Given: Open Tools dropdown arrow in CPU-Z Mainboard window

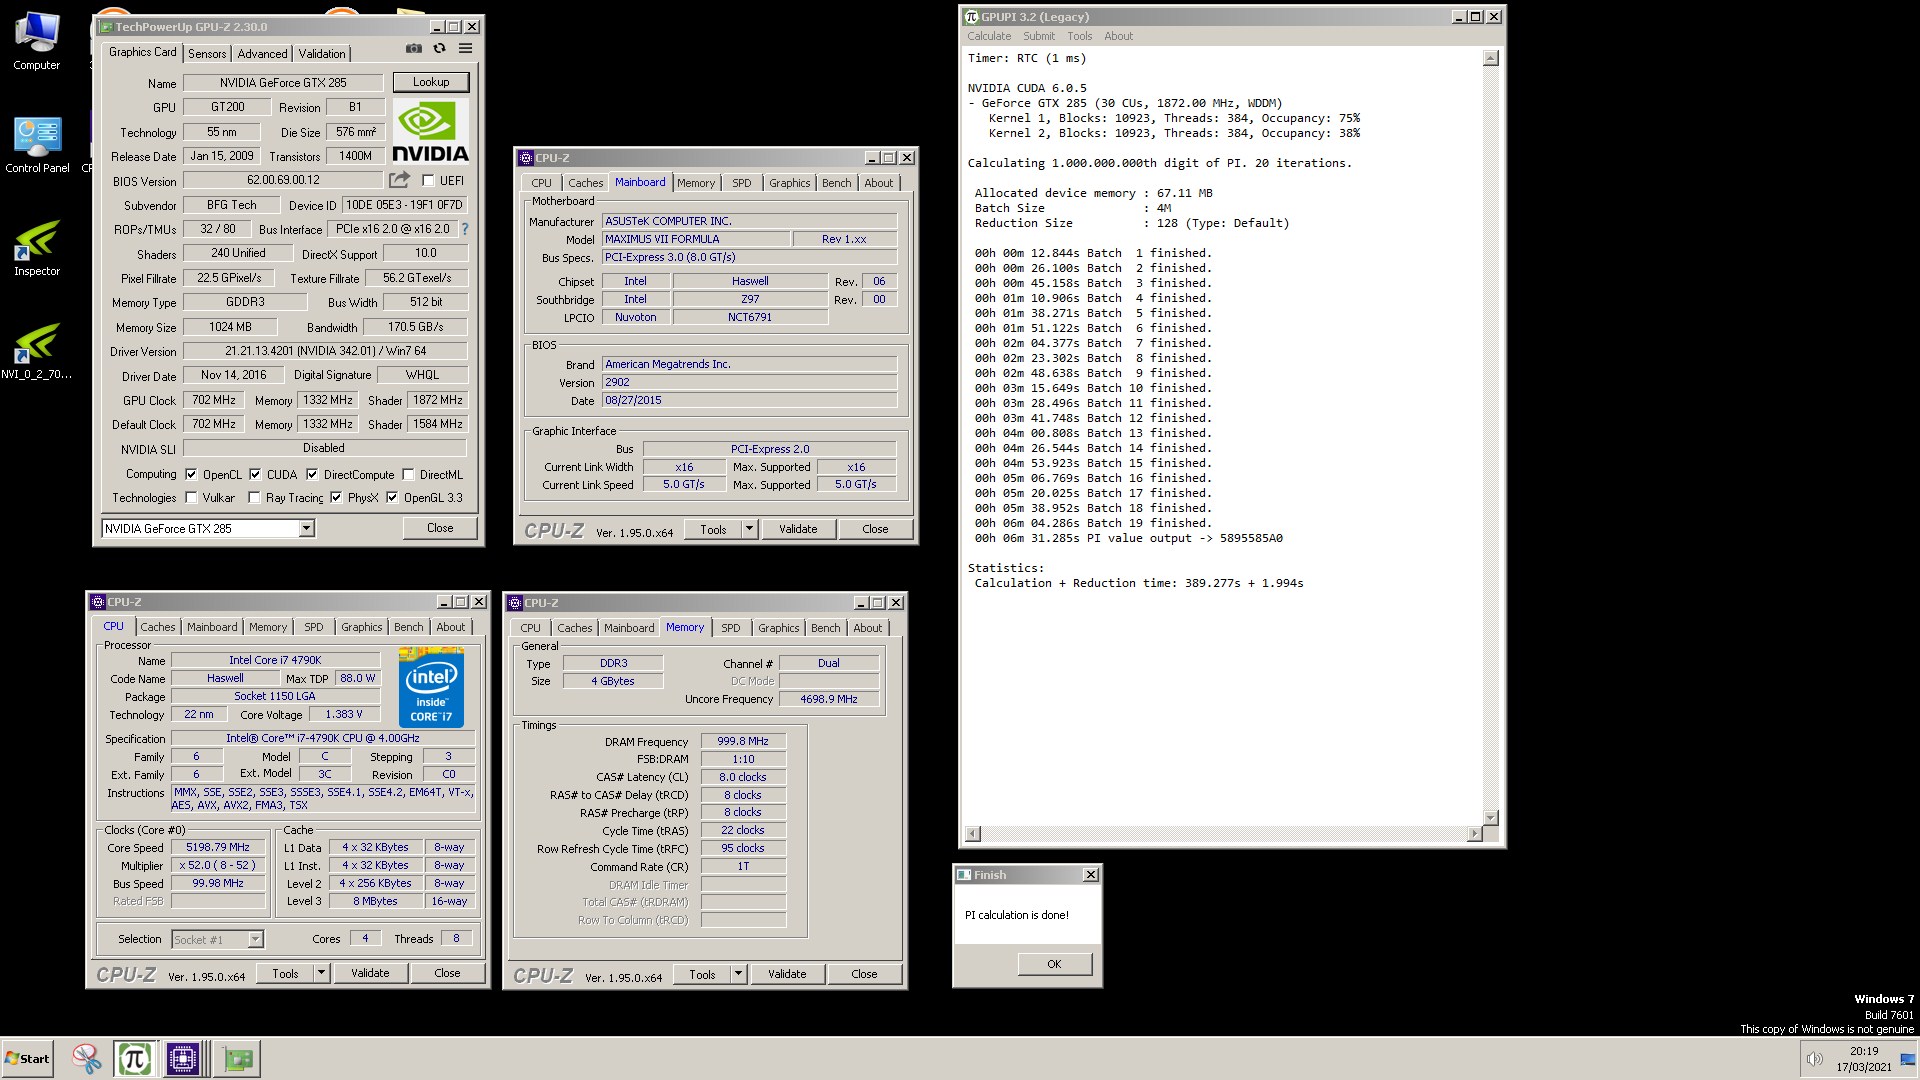Looking at the screenshot, I should click(749, 529).
